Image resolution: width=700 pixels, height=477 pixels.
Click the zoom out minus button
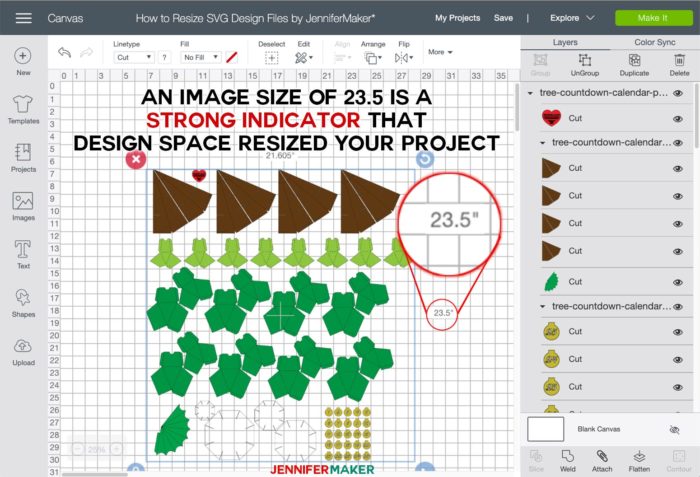[x=78, y=449]
